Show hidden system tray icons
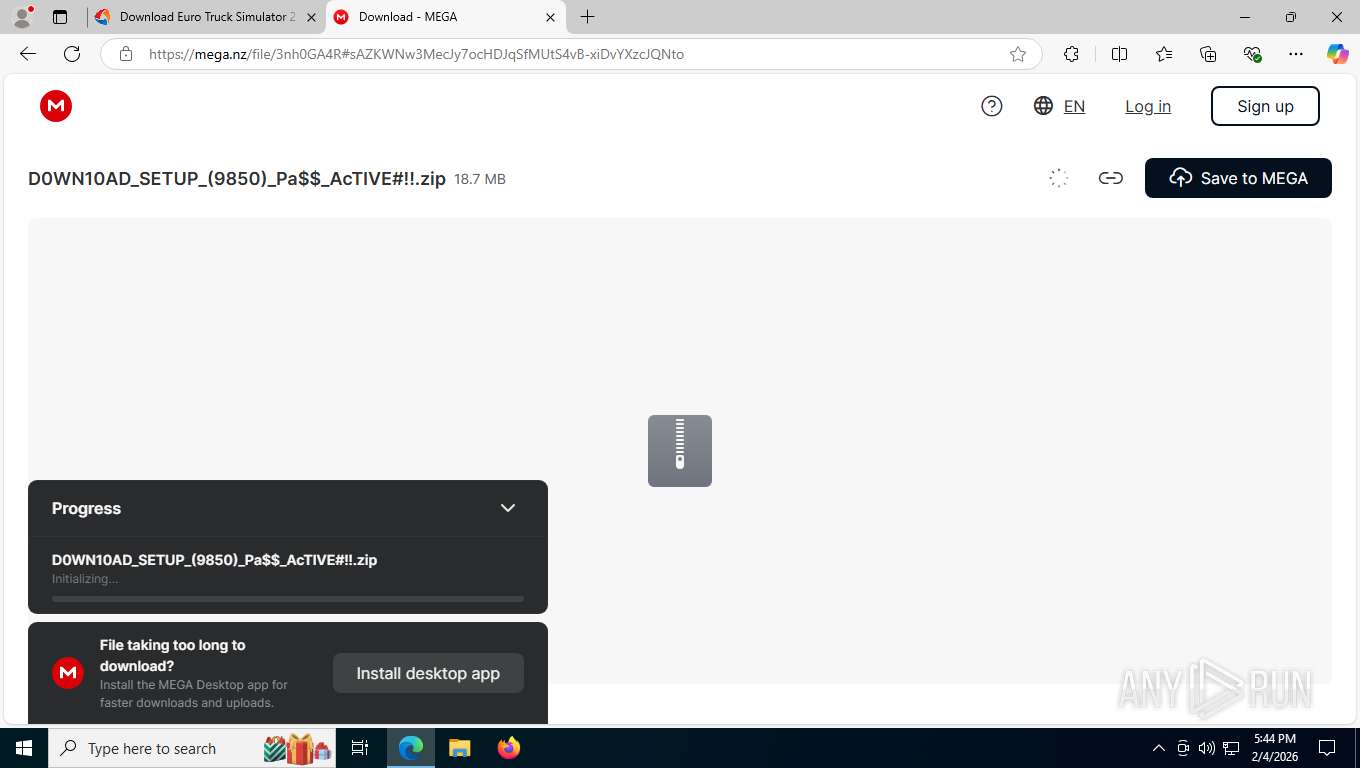The image size is (1360, 768). [x=1159, y=748]
